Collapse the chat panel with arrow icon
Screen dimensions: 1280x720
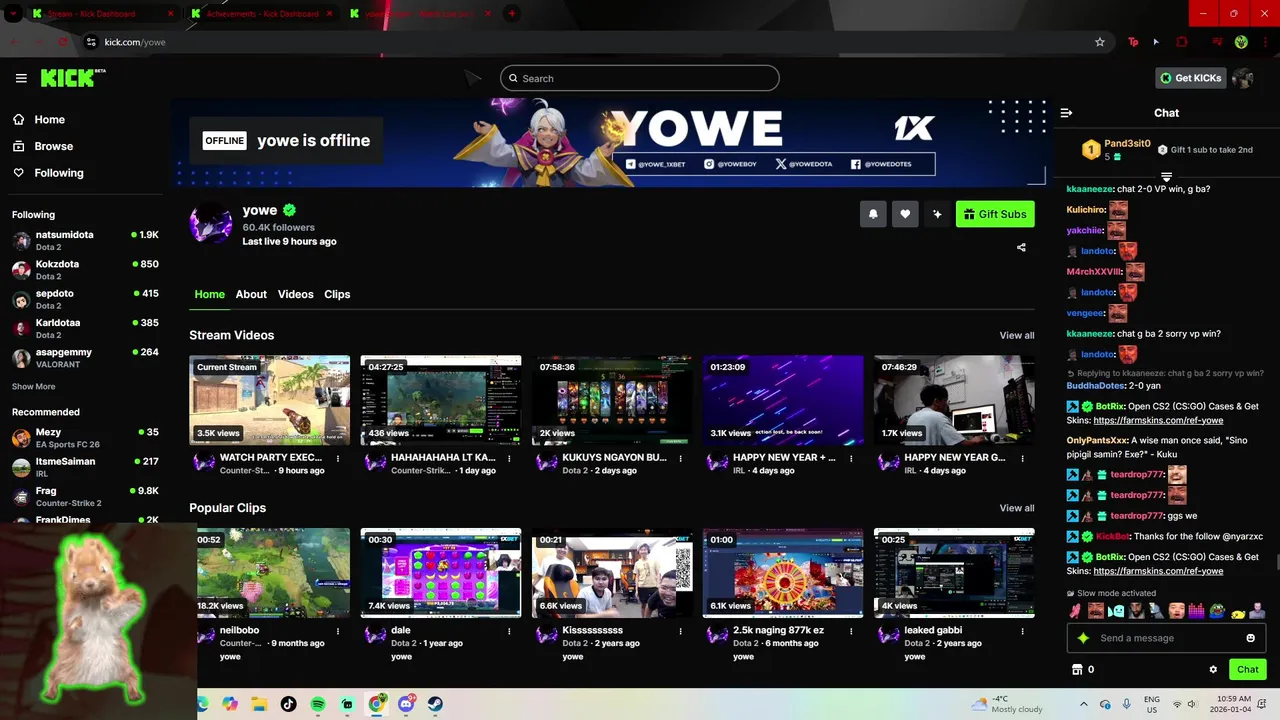[1066, 113]
